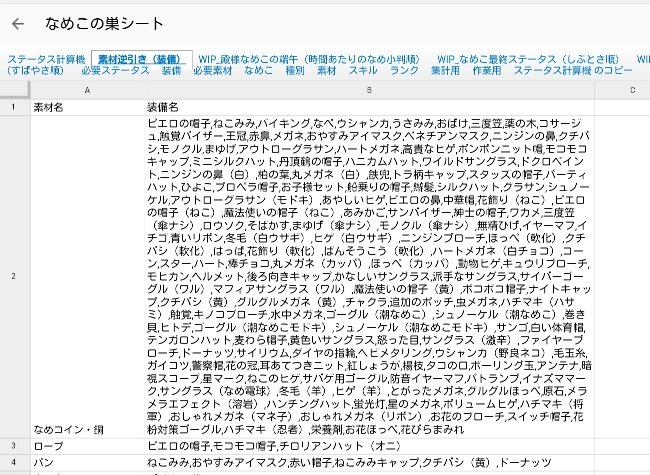Open the 集計用 sheet tab
This screenshot has height=475, width=650.
pyautogui.click(x=445, y=70)
